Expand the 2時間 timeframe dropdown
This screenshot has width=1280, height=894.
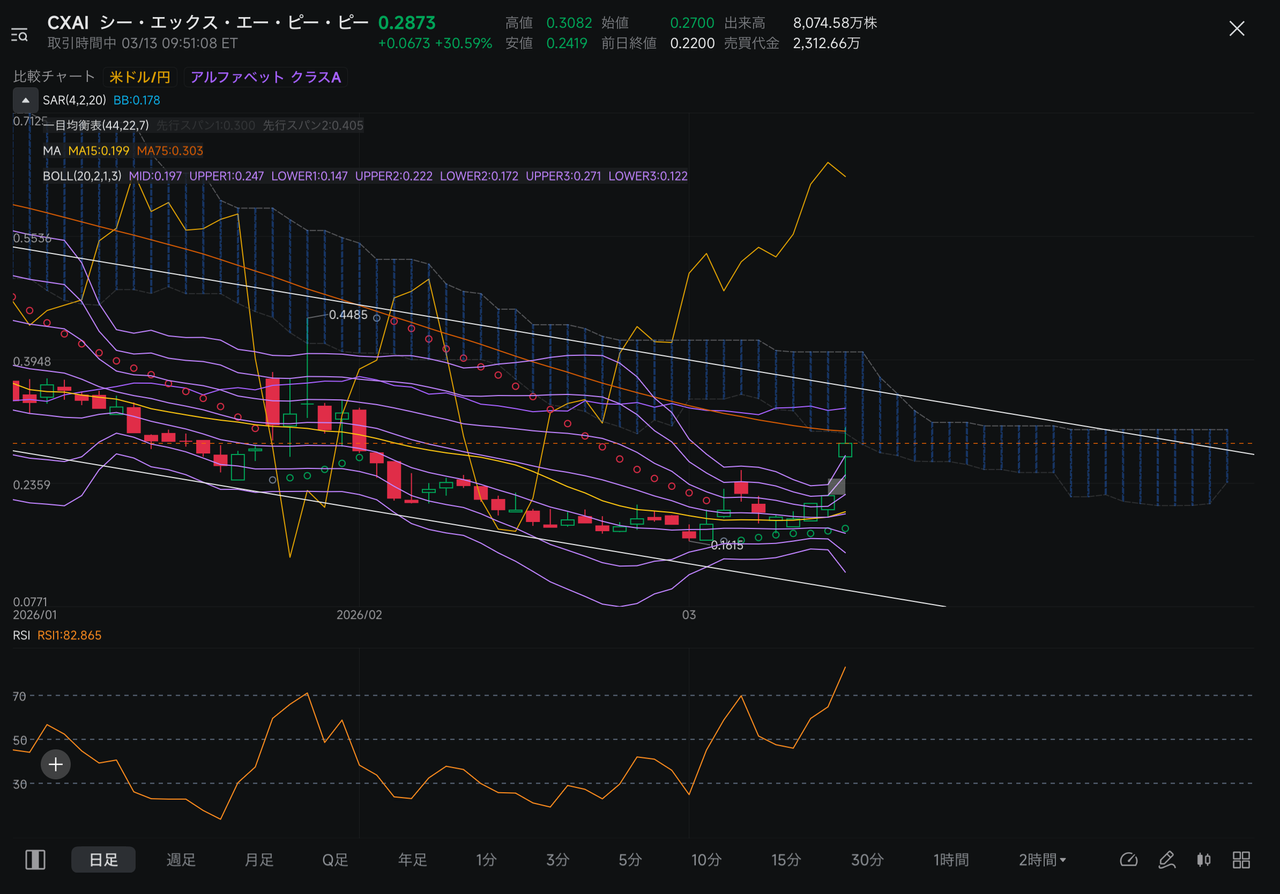1042,860
